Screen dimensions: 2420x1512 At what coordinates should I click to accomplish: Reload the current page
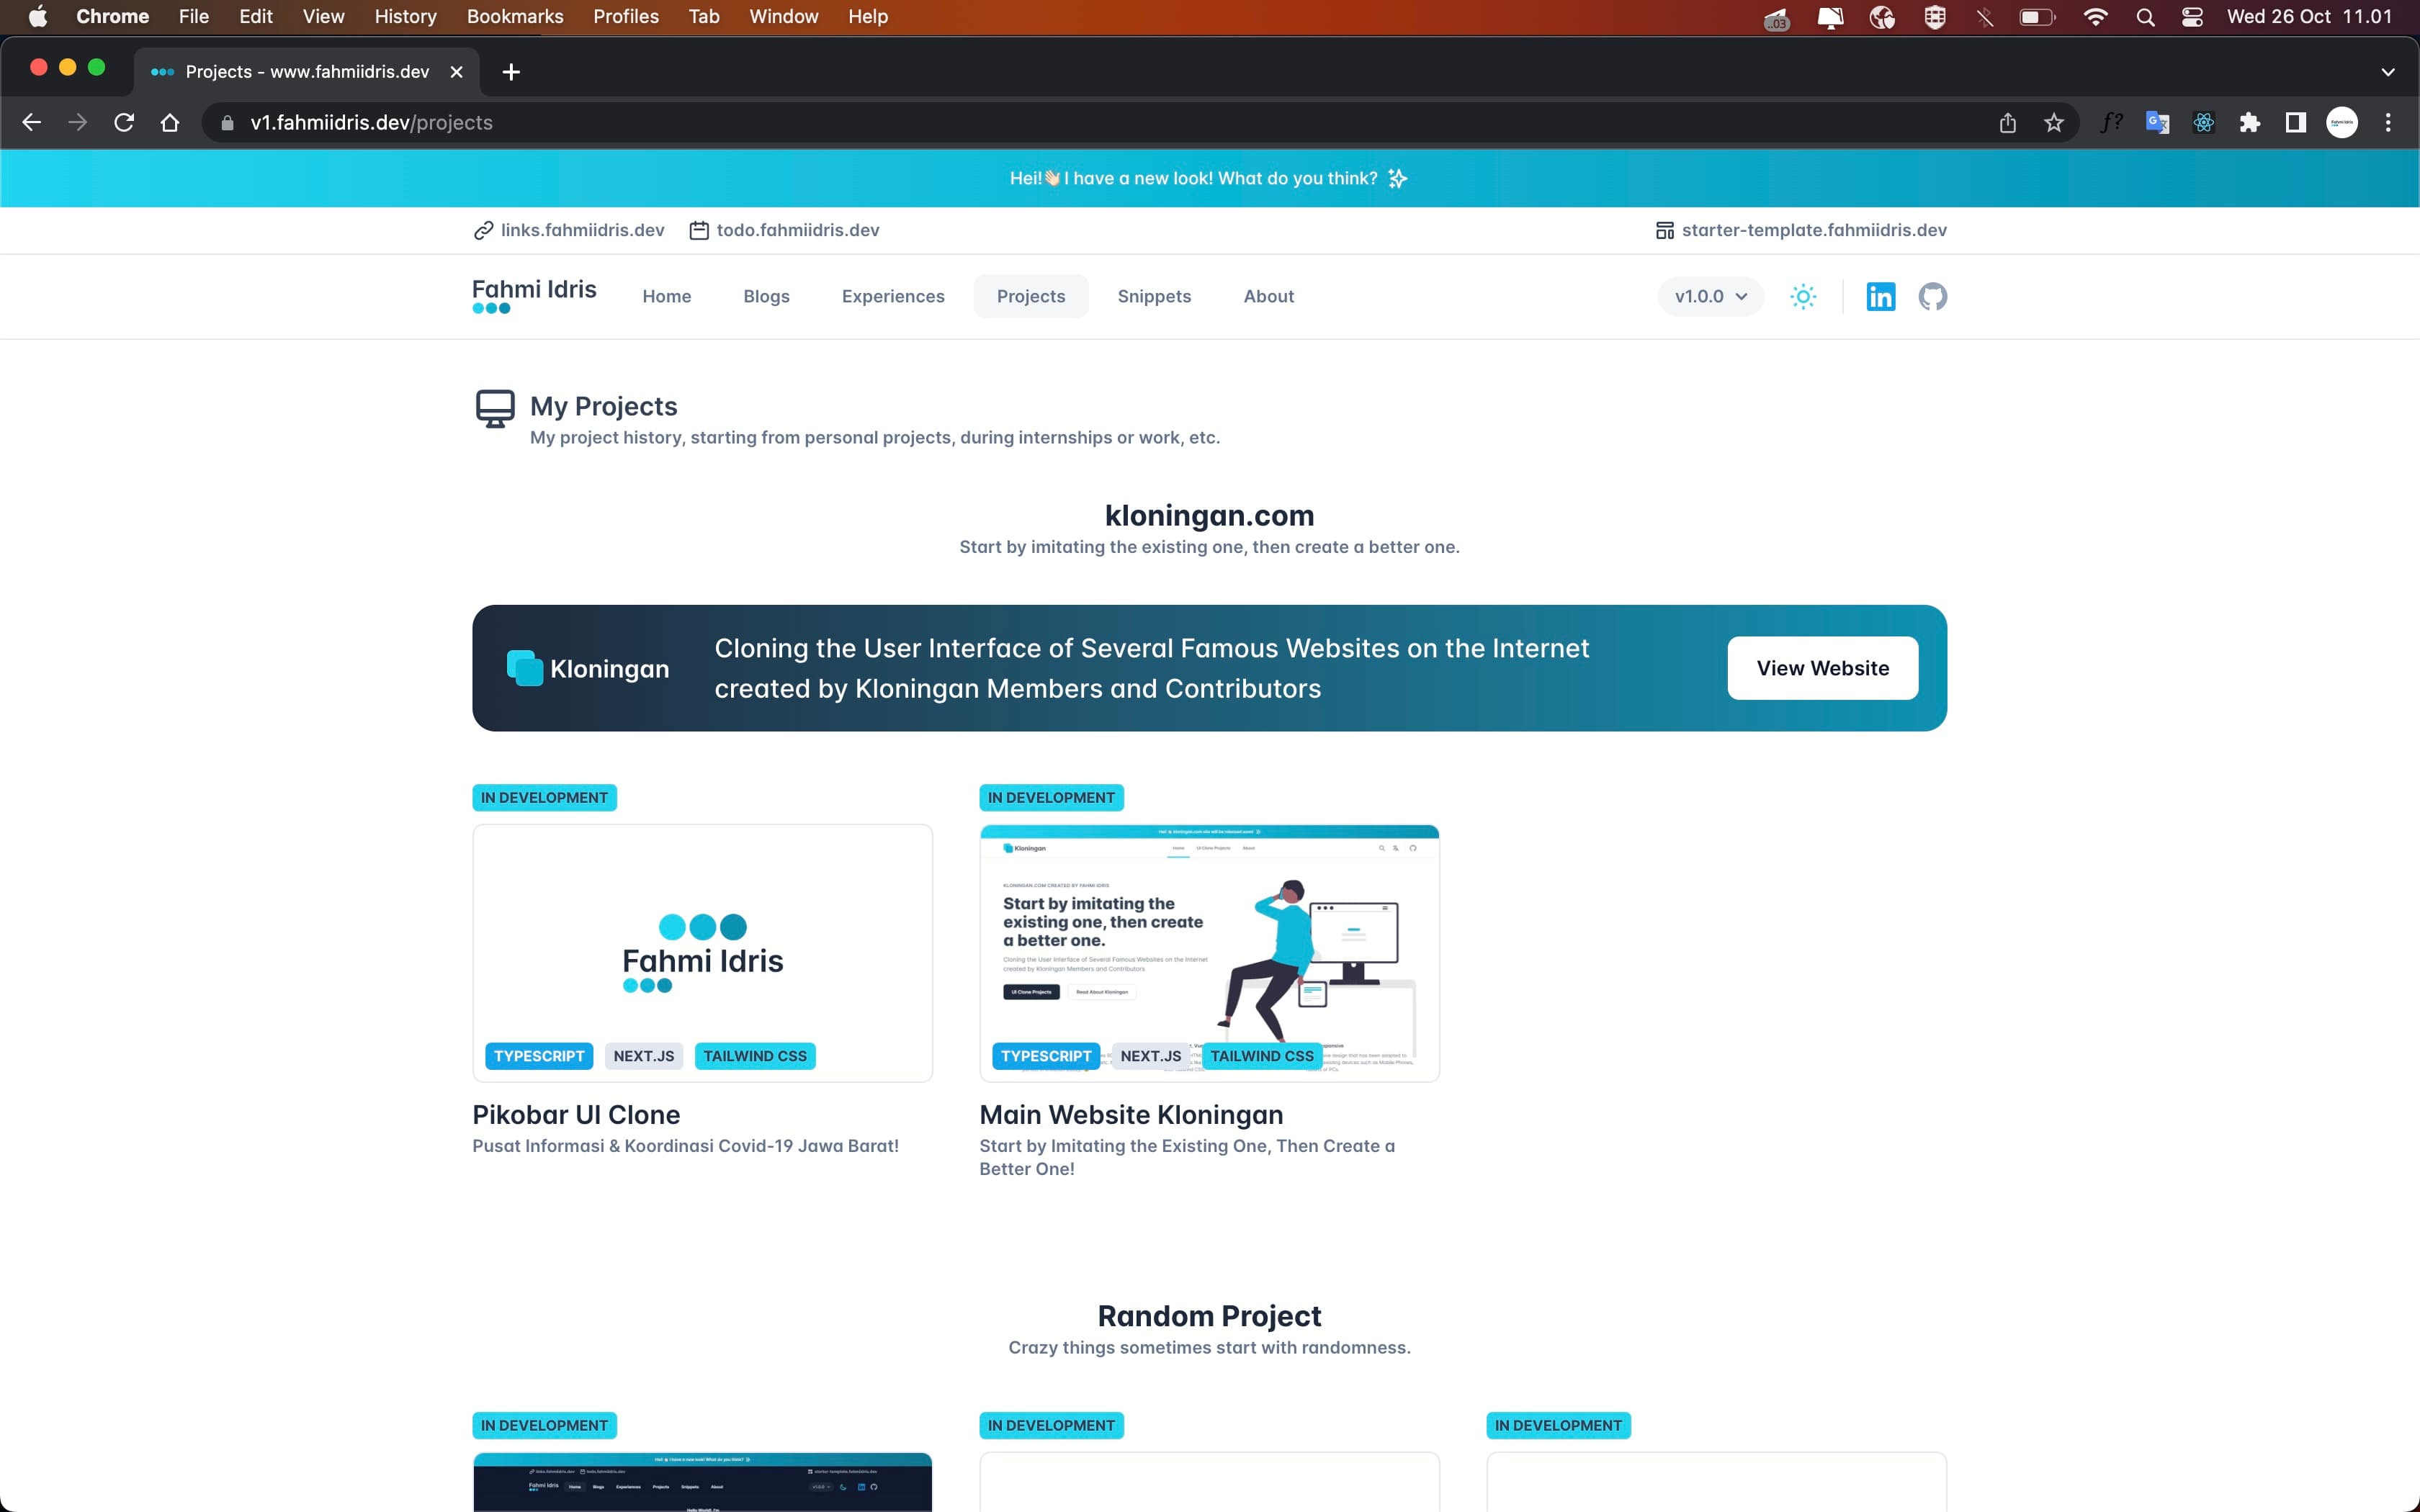(x=124, y=123)
